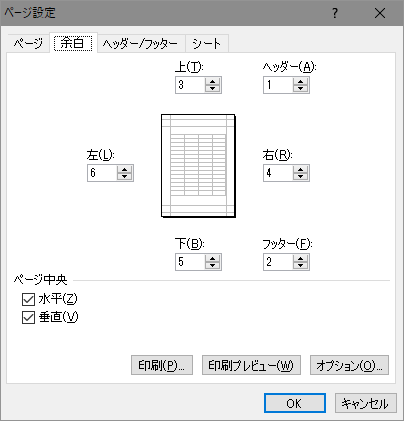Uncheck the 垂直(V) centering checkbox
Viewport: 404px width, 421px height.
pyautogui.click(x=28, y=317)
